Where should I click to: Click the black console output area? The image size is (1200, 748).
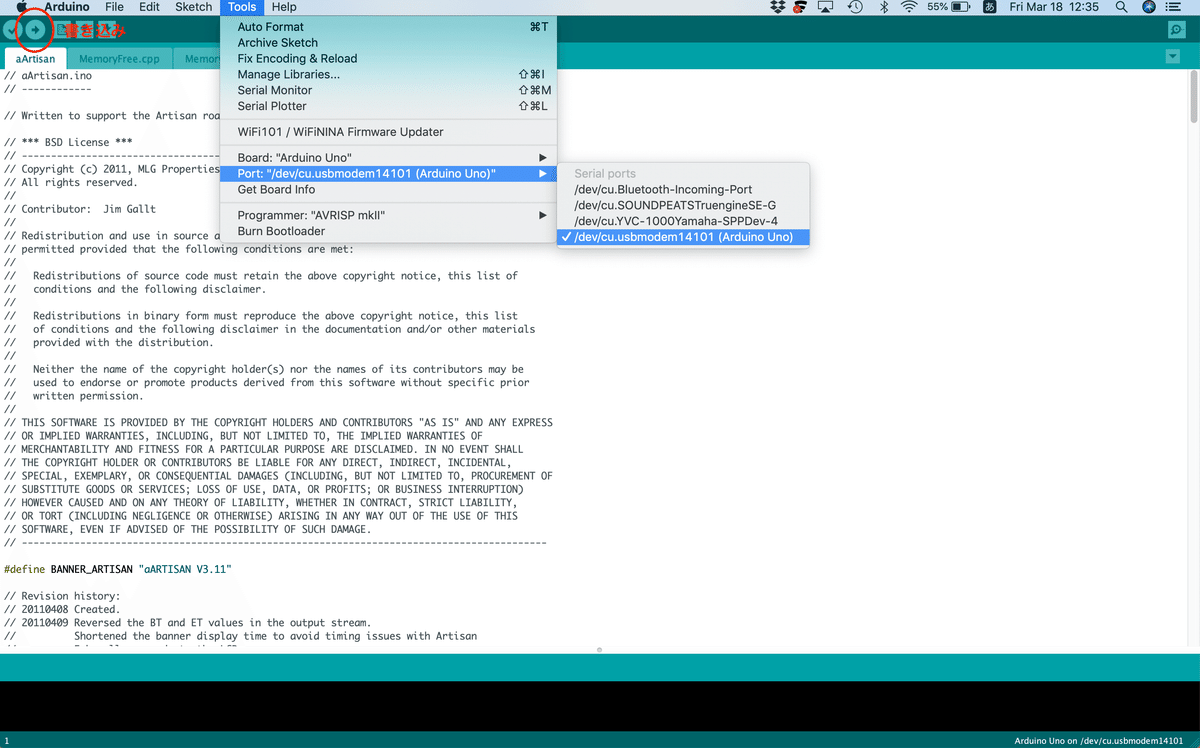point(600,706)
